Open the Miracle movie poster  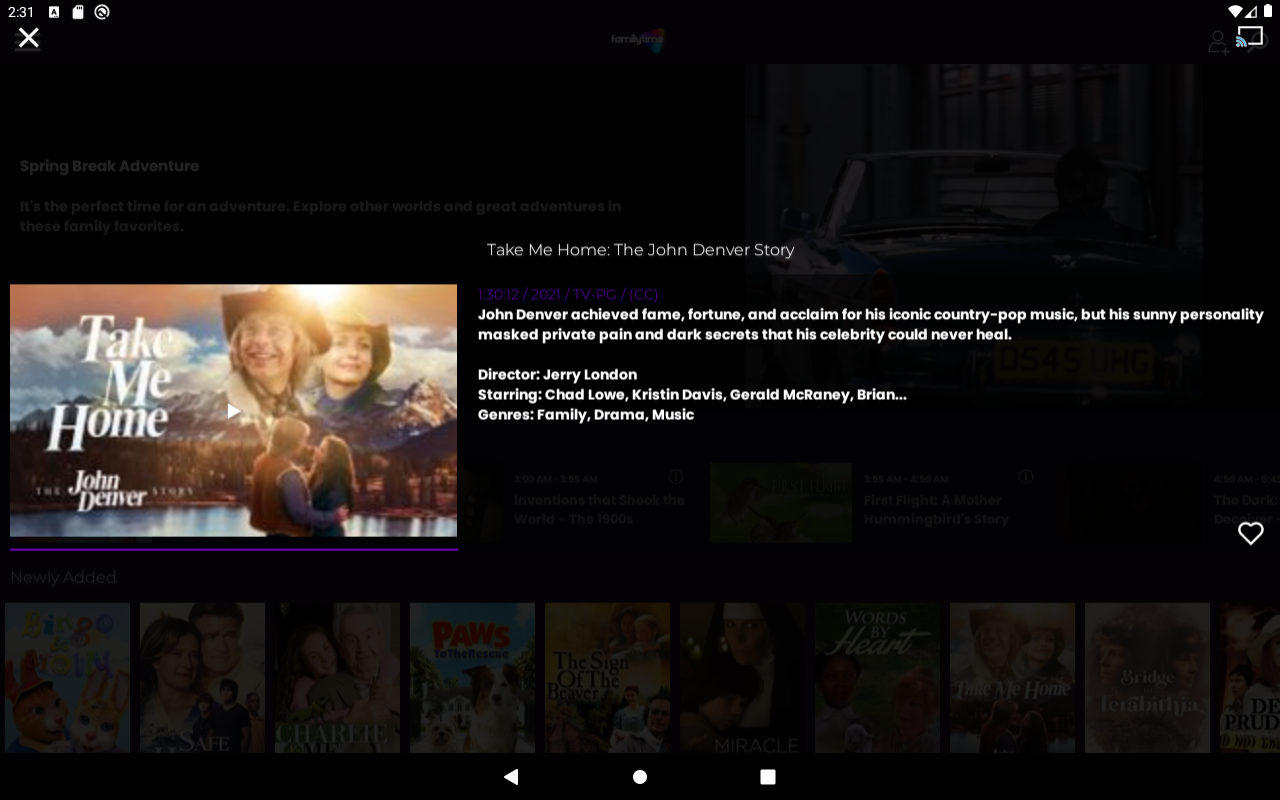pyautogui.click(x=742, y=677)
